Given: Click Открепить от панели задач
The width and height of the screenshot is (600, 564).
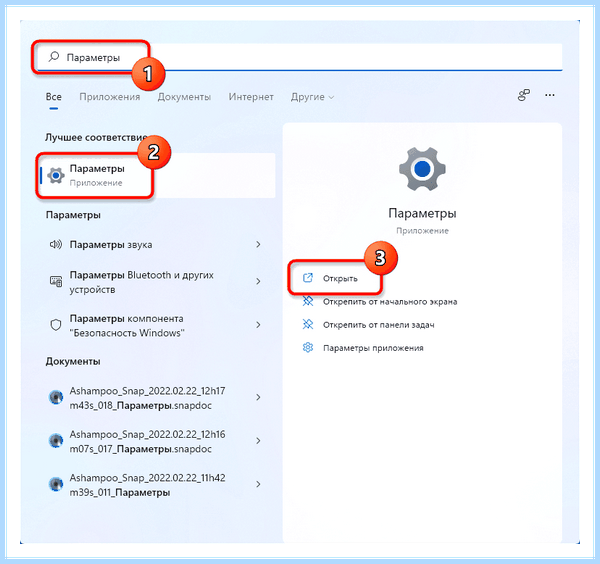Looking at the screenshot, I should 378,325.
